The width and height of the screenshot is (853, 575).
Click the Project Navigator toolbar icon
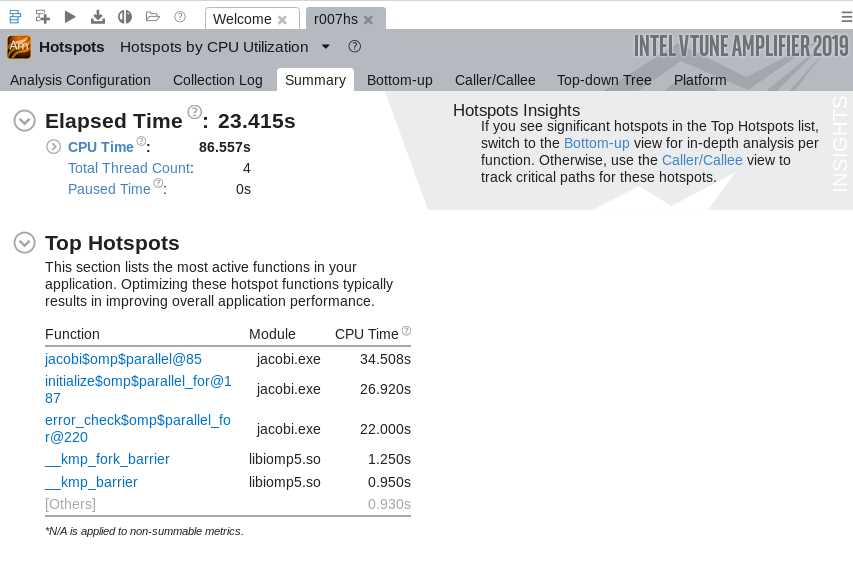(15, 17)
